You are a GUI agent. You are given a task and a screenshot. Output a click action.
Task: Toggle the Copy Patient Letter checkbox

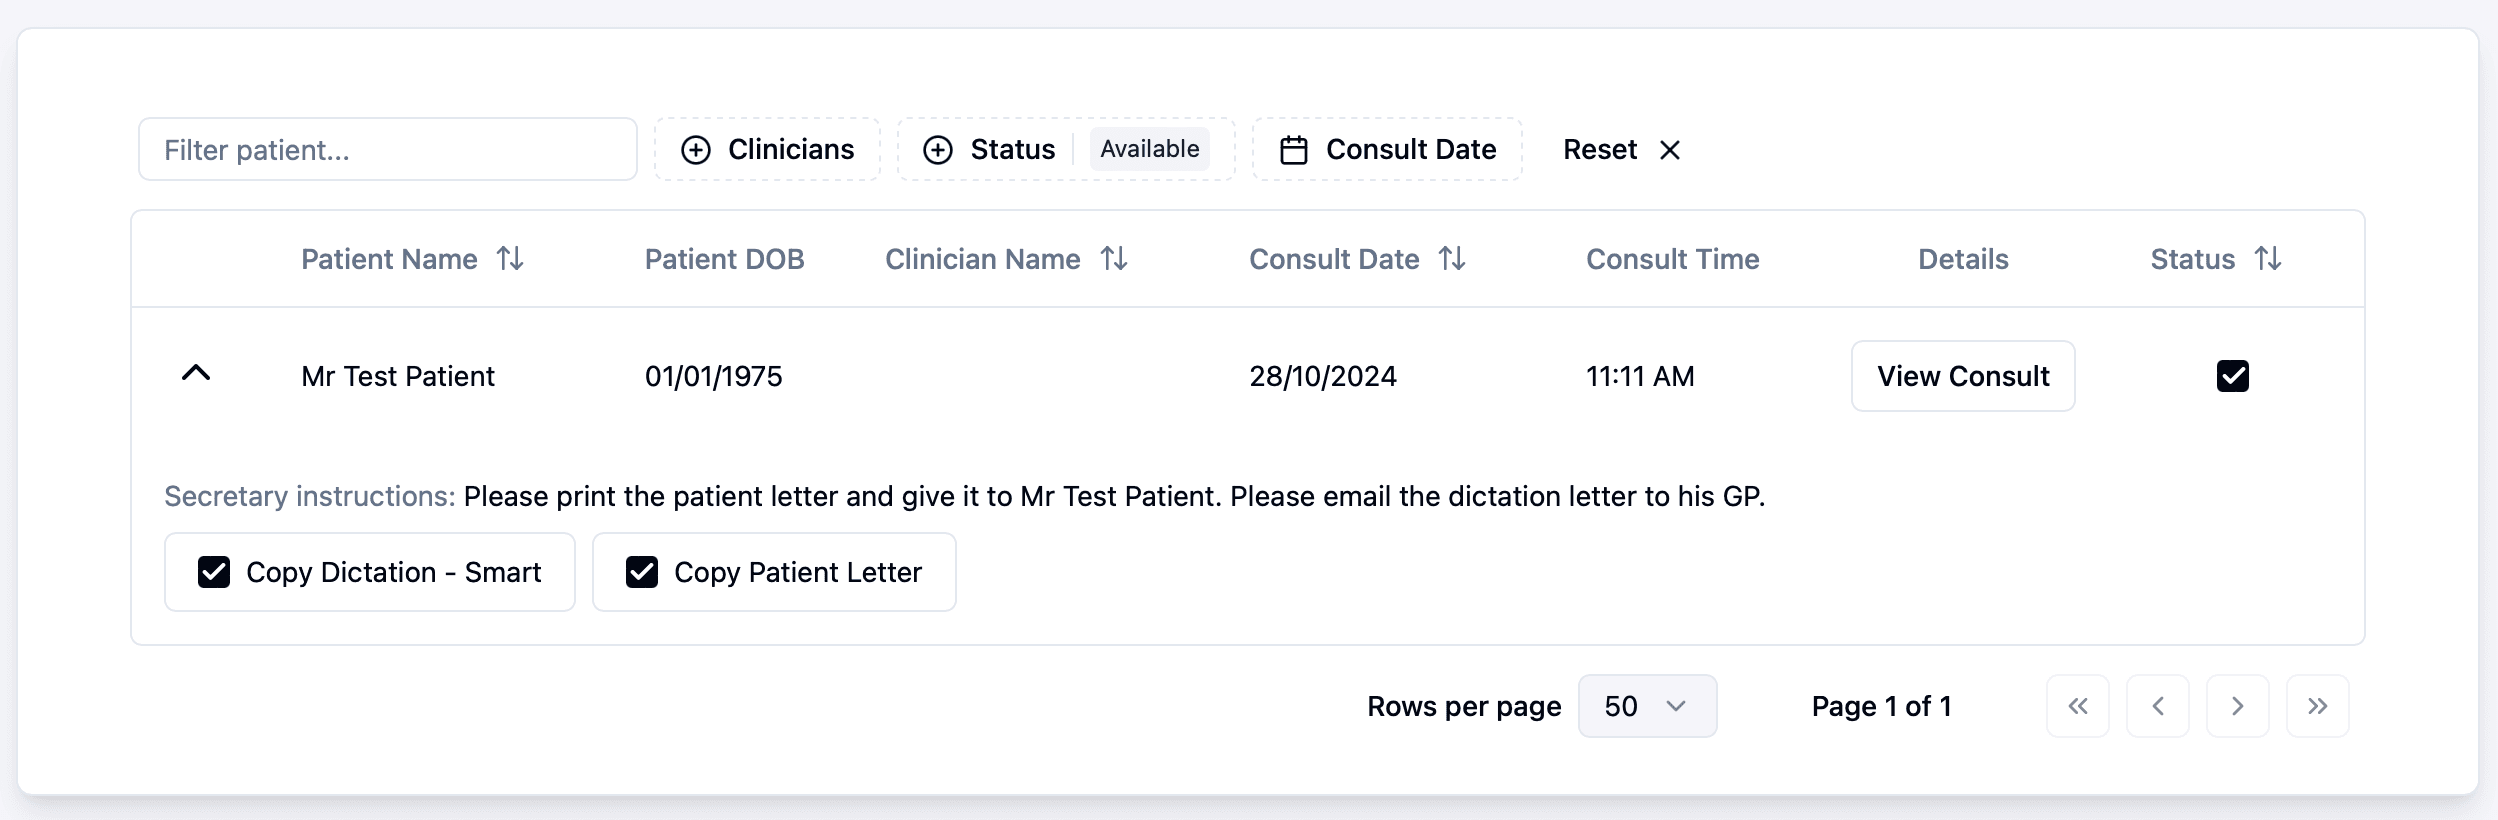coord(642,572)
